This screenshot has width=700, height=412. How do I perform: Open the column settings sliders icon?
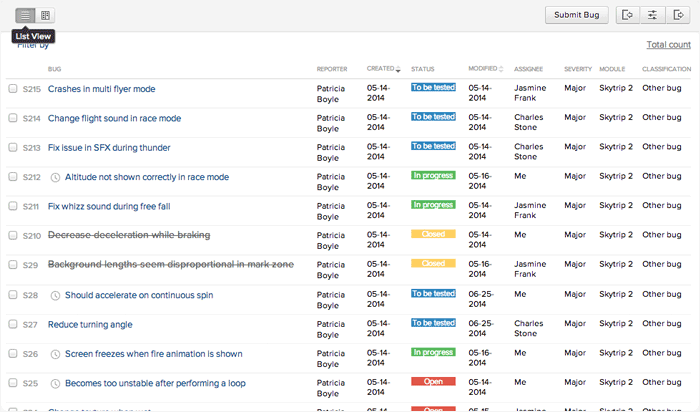point(653,15)
